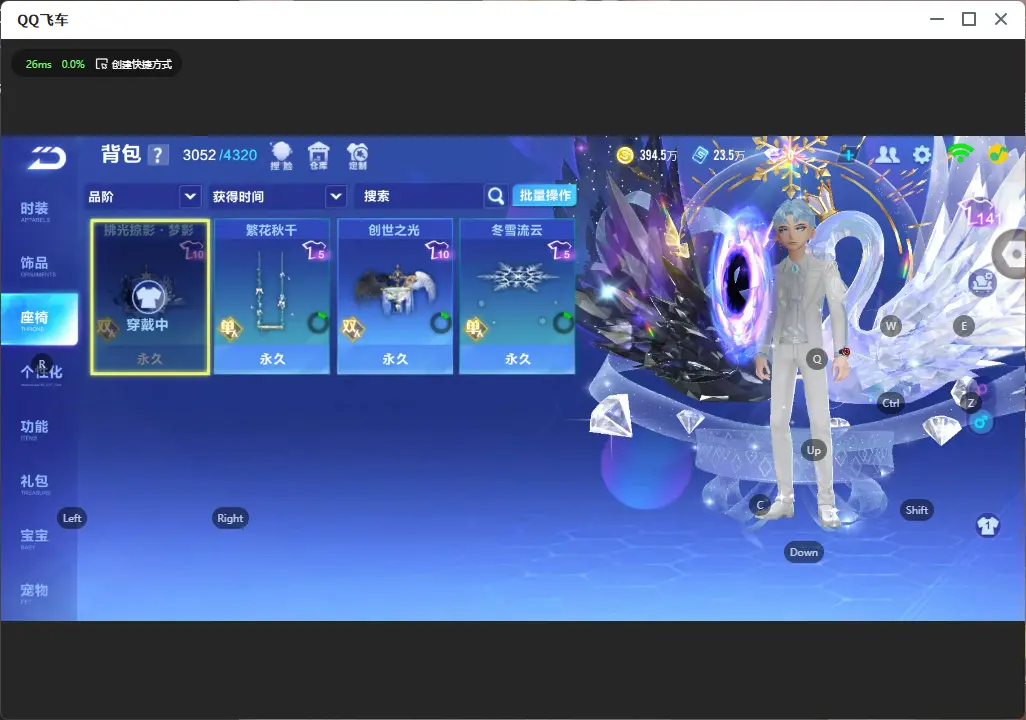Click the Q key overlay button

pos(817,359)
